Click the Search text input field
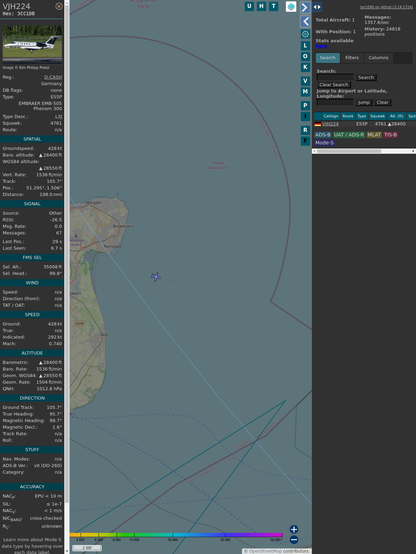The image size is (416, 554). click(335, 77)
